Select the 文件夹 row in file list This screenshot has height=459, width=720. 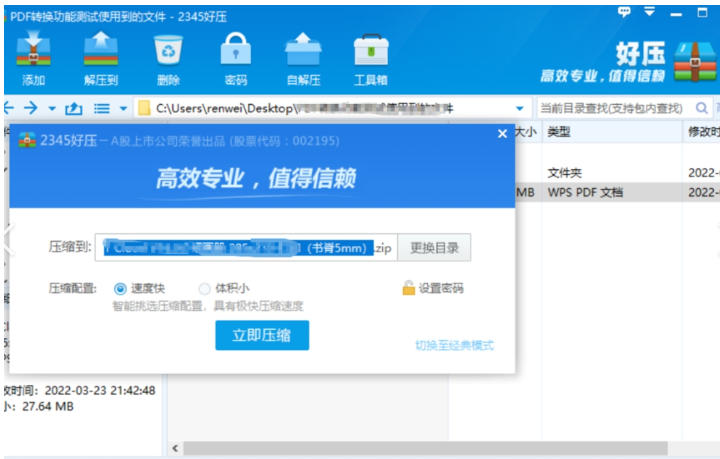click(617, 173)
